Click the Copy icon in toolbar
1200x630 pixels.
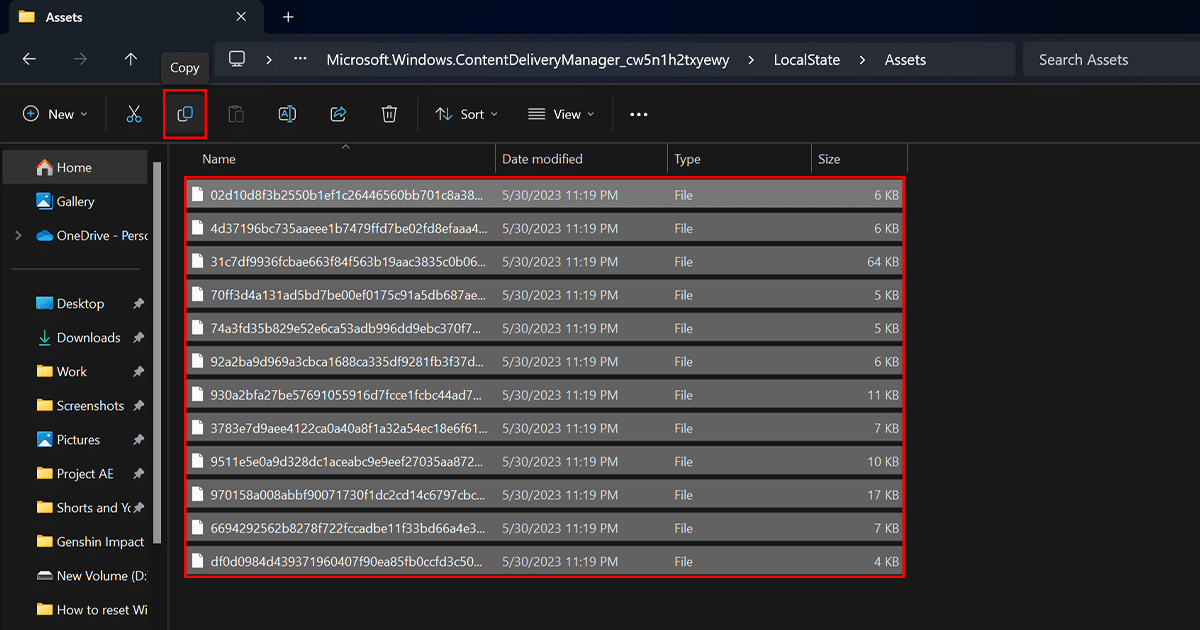pyautogui.click(x=185, y=115)
